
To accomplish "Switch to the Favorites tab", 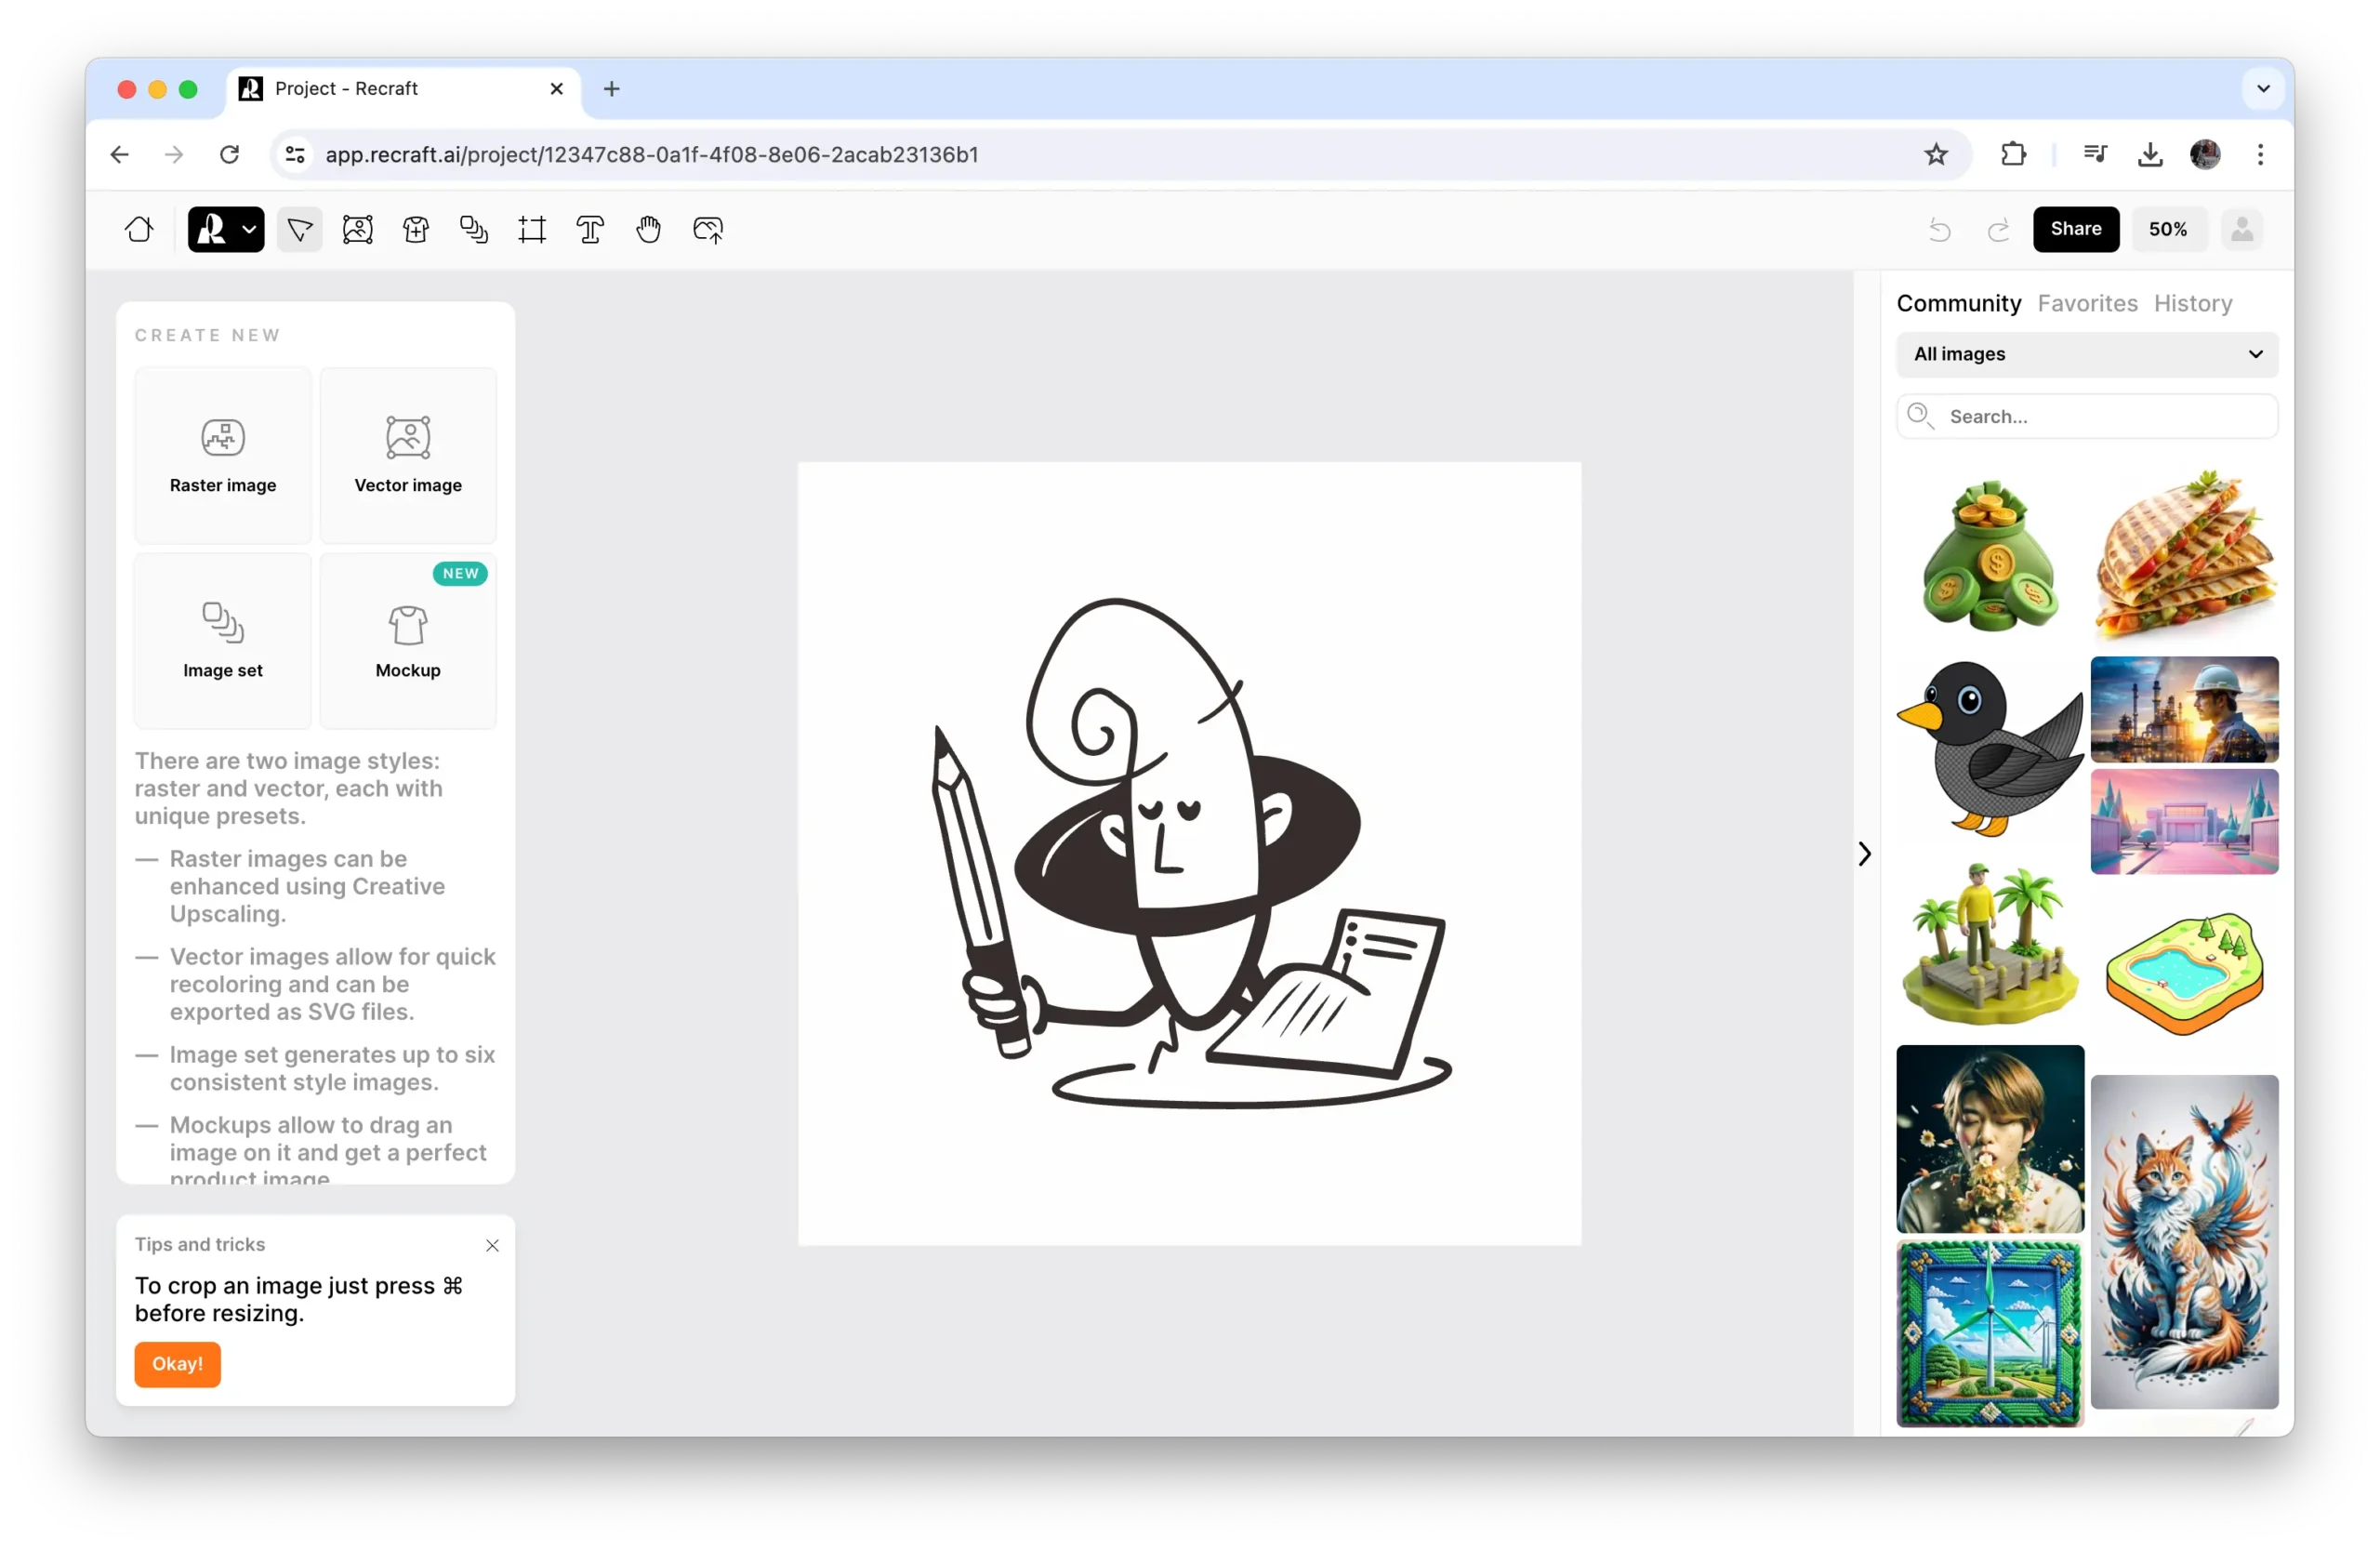I will 2087,303.
